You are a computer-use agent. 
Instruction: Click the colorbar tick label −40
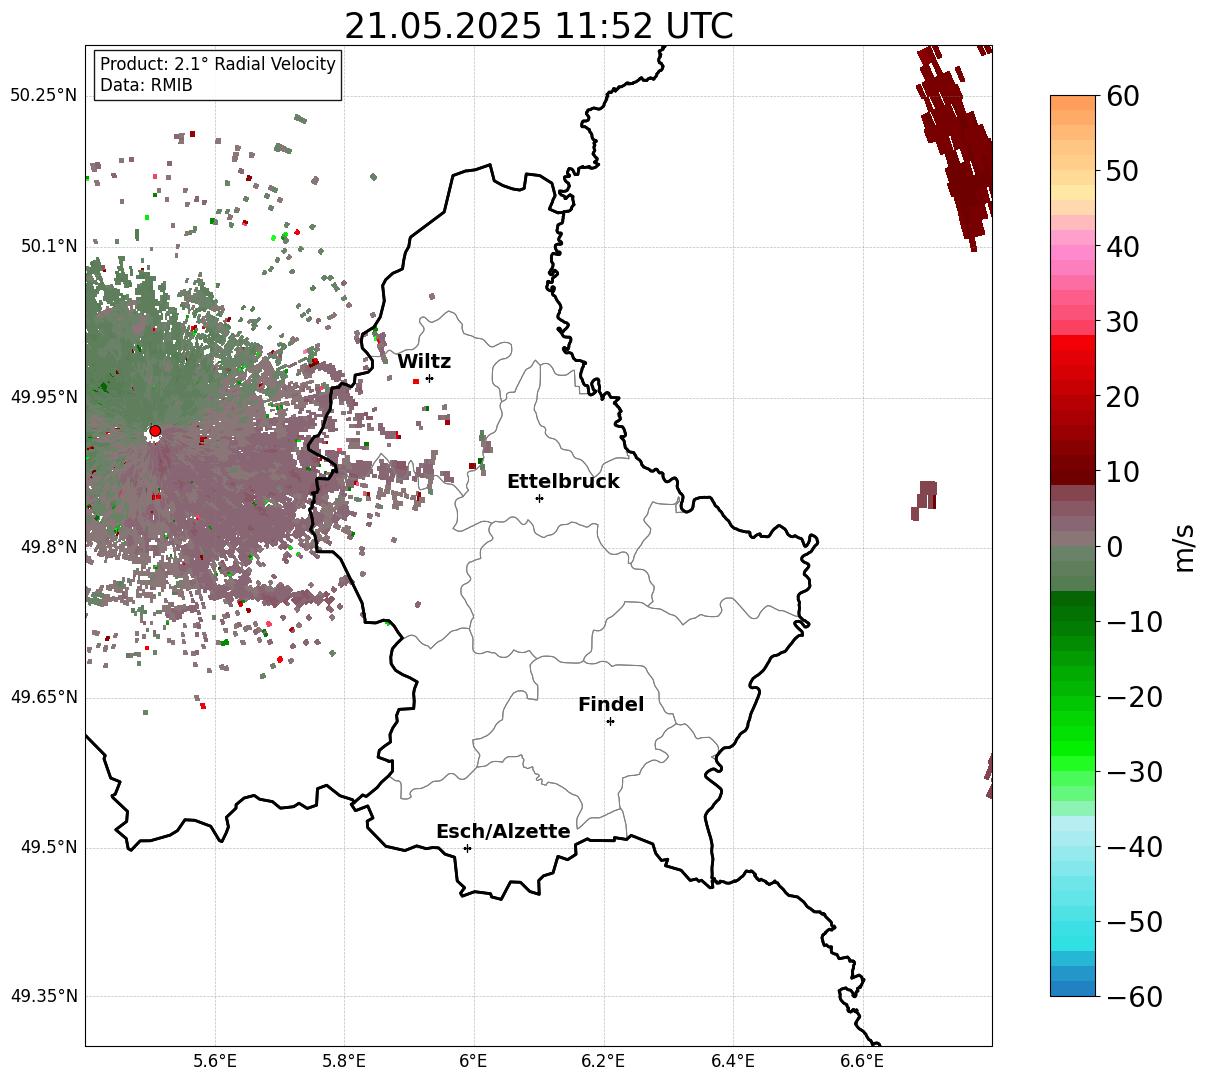(x=1134, y=847)
